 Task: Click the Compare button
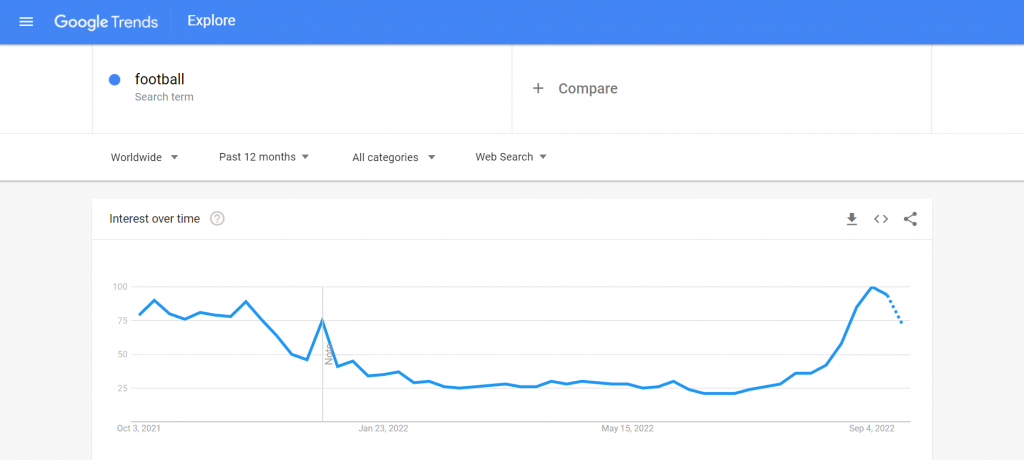587,88
